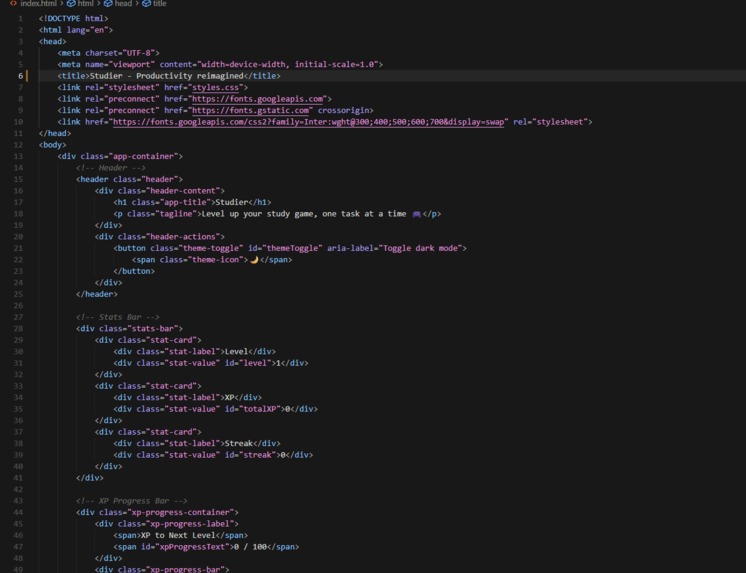Screen dimensions: 746x573
Task: Click the symbol icon beside html breadcrumb
Action: click(71, 3)
